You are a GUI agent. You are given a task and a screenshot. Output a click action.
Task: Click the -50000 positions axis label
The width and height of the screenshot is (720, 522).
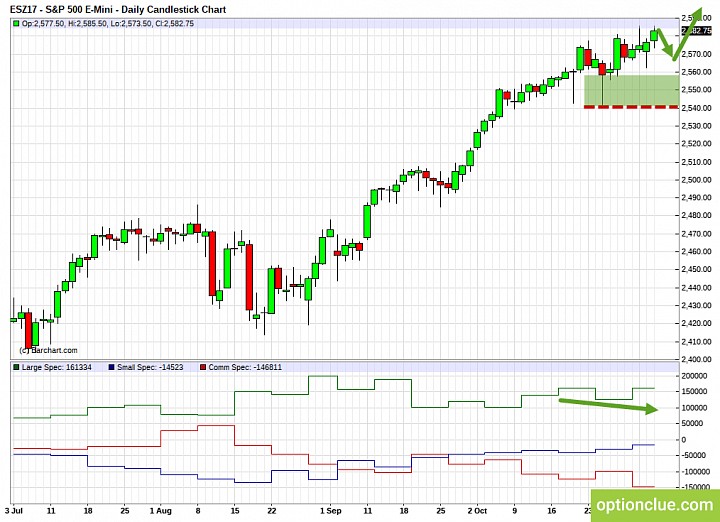692,455
